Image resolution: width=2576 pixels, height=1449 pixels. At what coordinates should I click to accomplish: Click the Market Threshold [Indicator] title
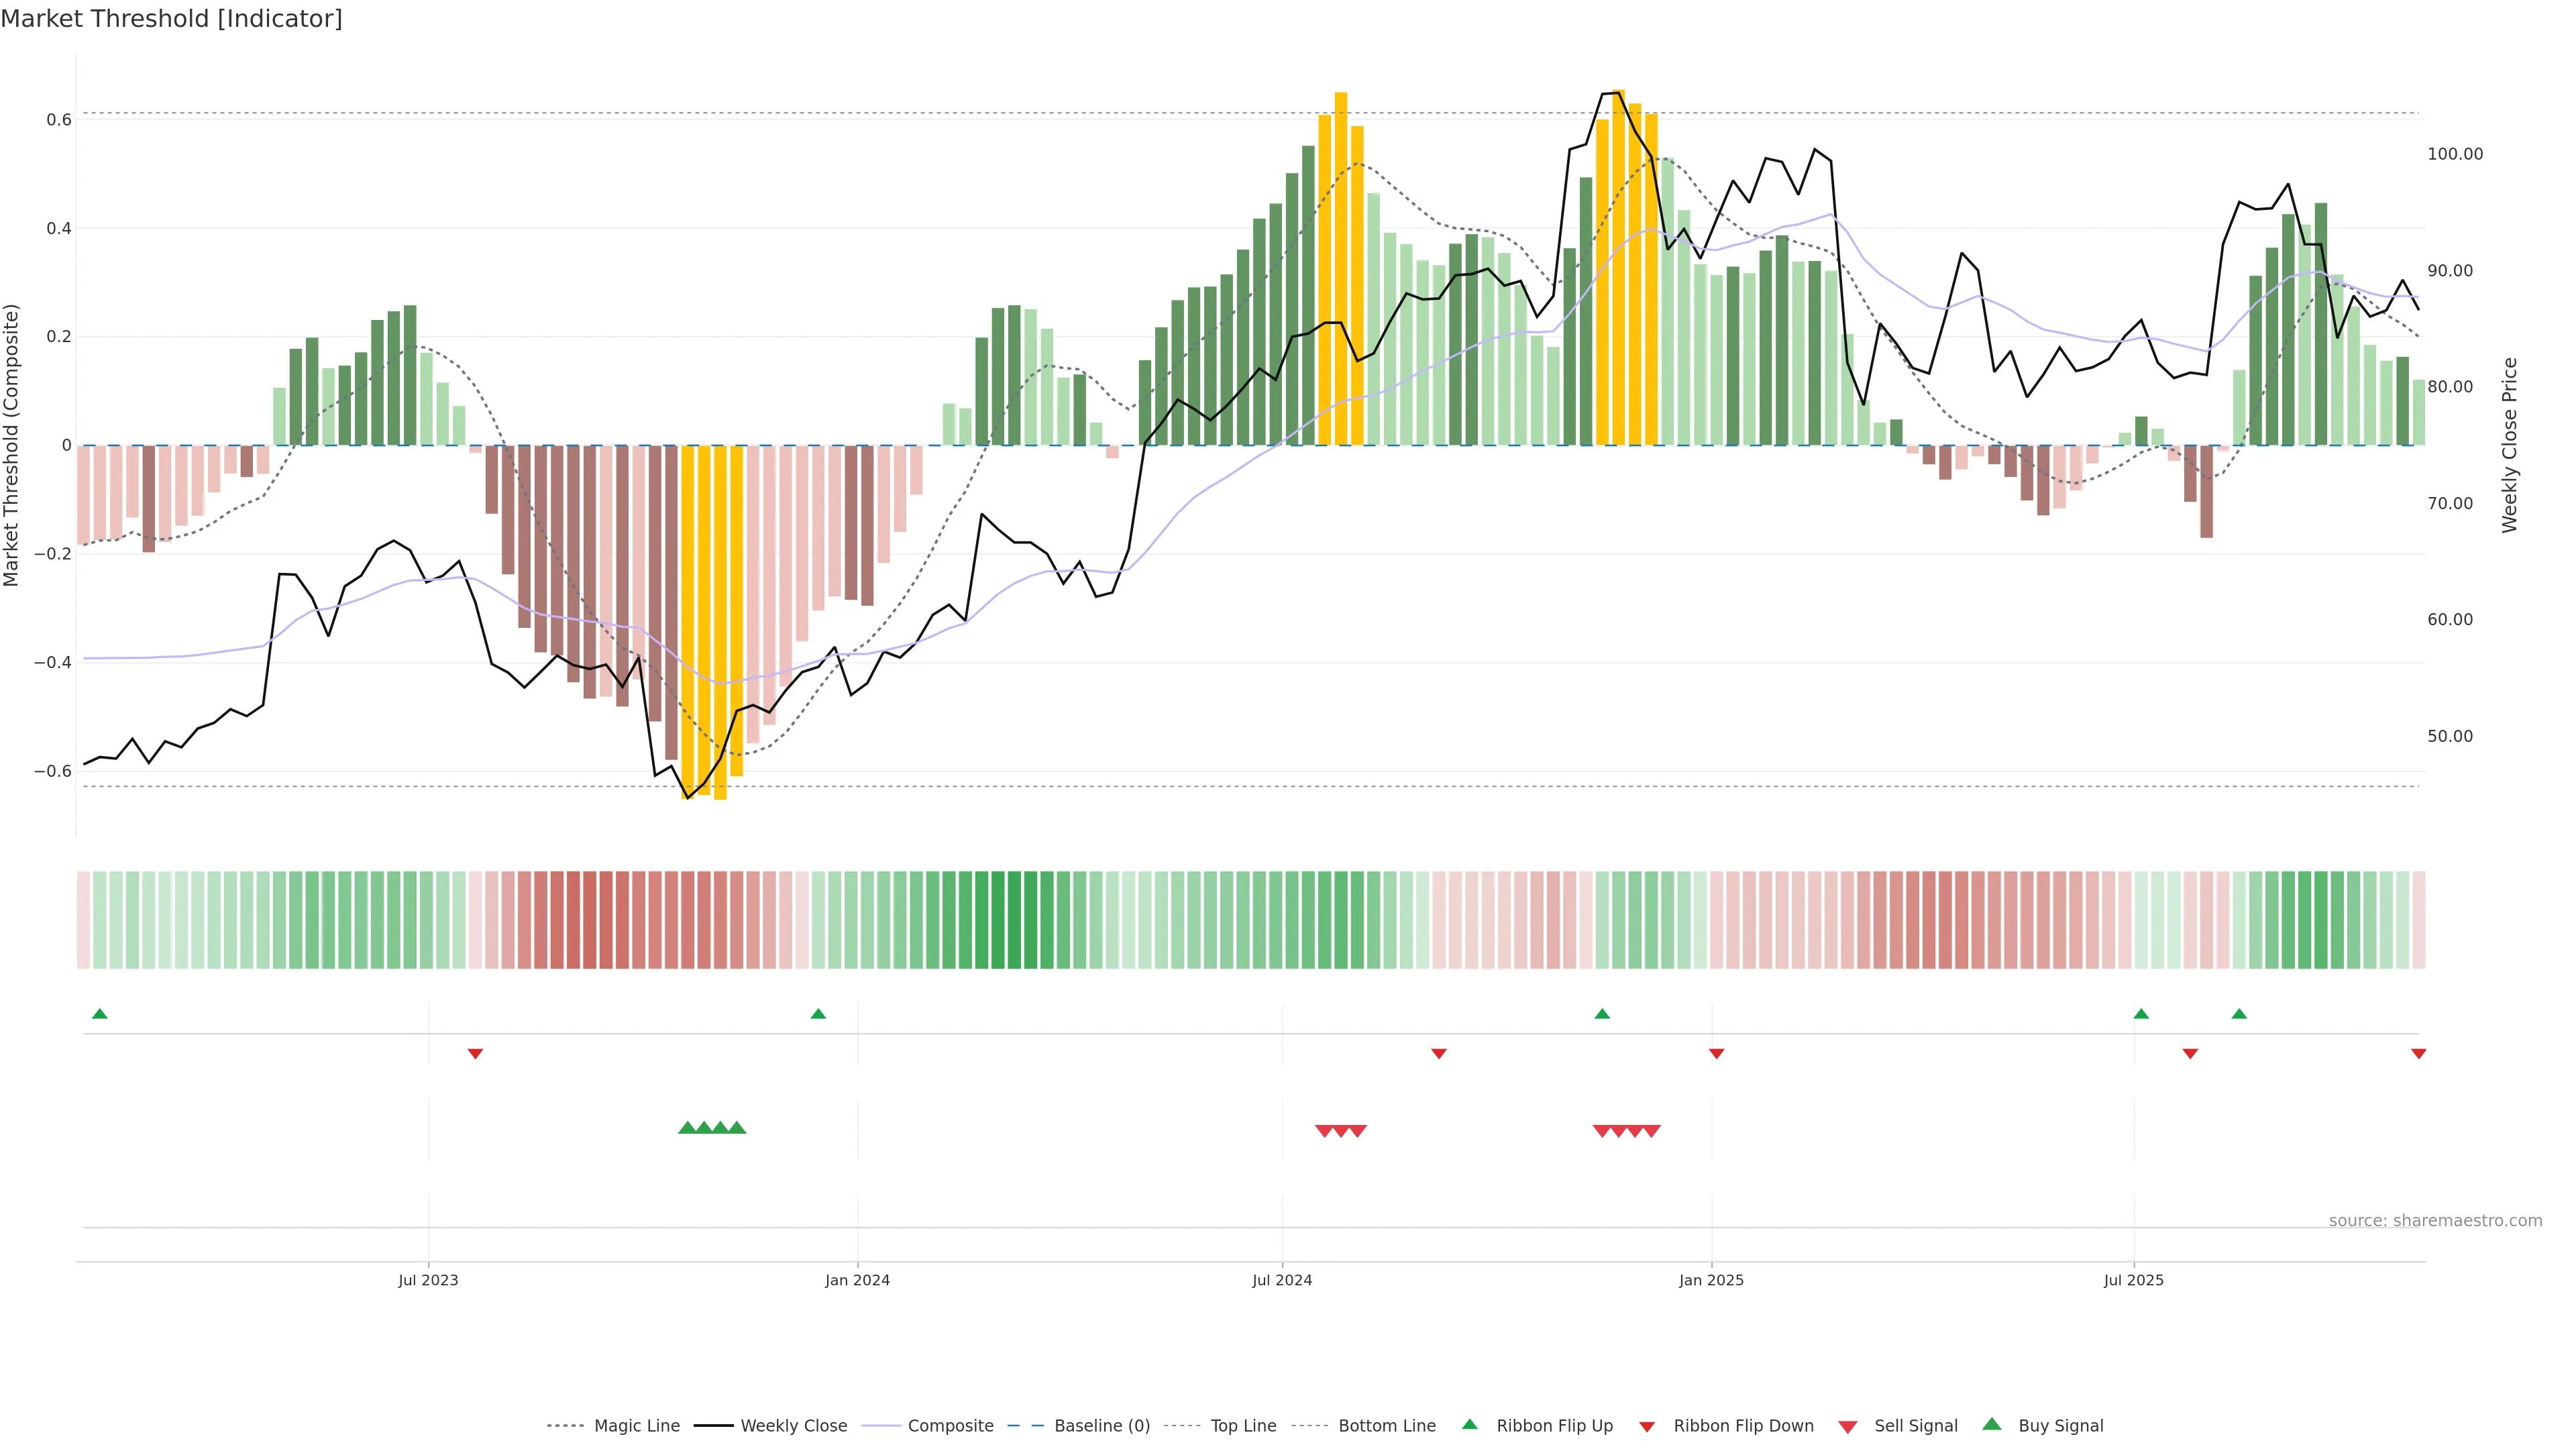tap(171, 19)
